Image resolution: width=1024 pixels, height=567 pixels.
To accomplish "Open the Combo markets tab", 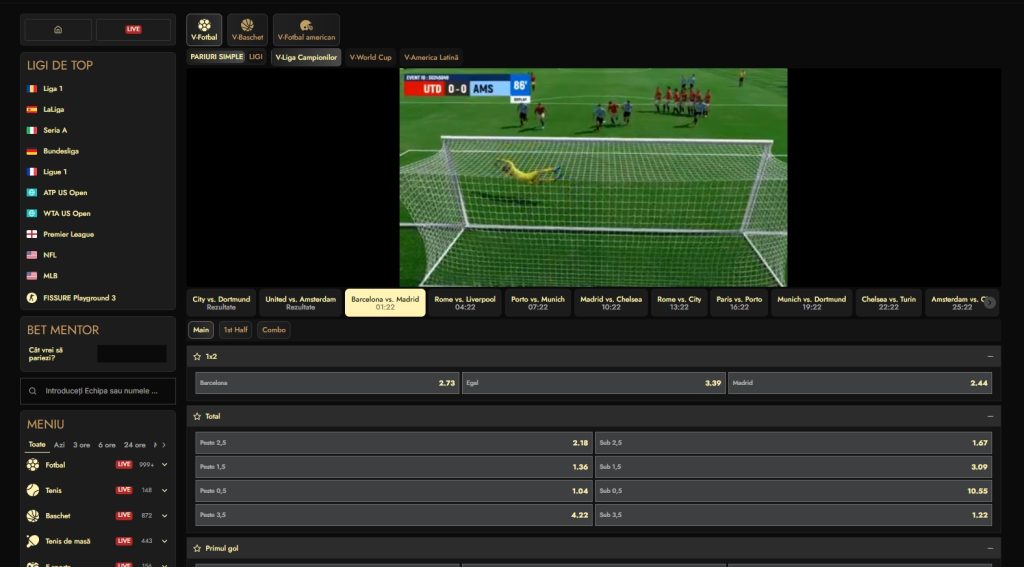I will tap(274, 331).
